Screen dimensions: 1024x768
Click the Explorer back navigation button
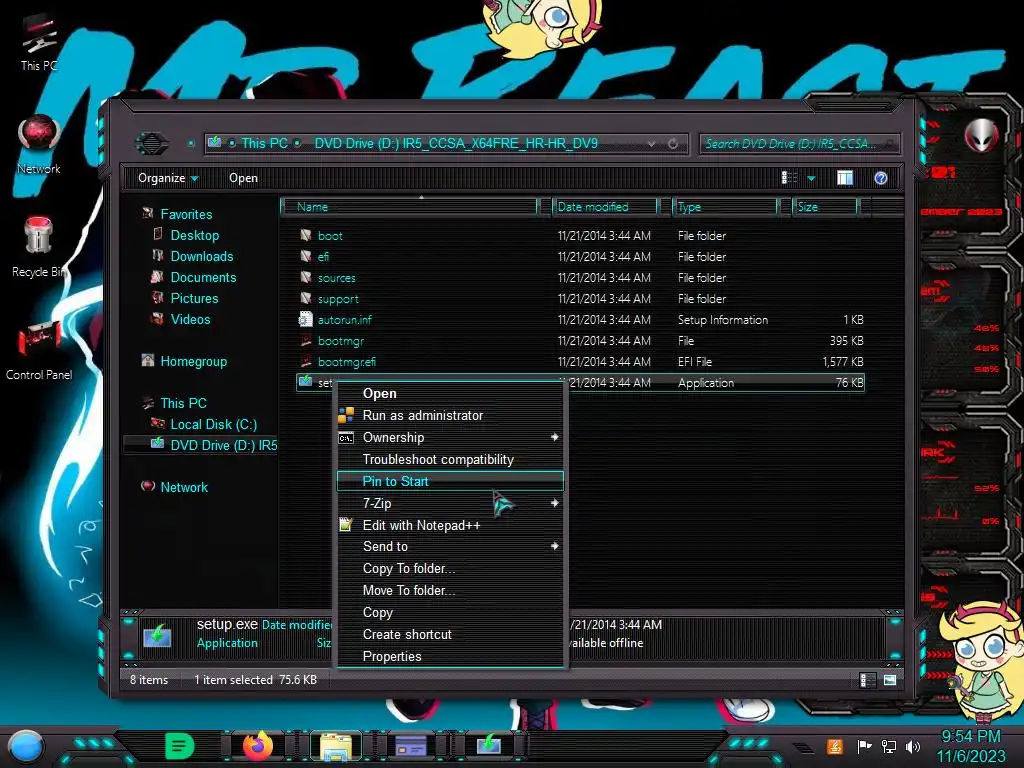click(x=152, y=143)
